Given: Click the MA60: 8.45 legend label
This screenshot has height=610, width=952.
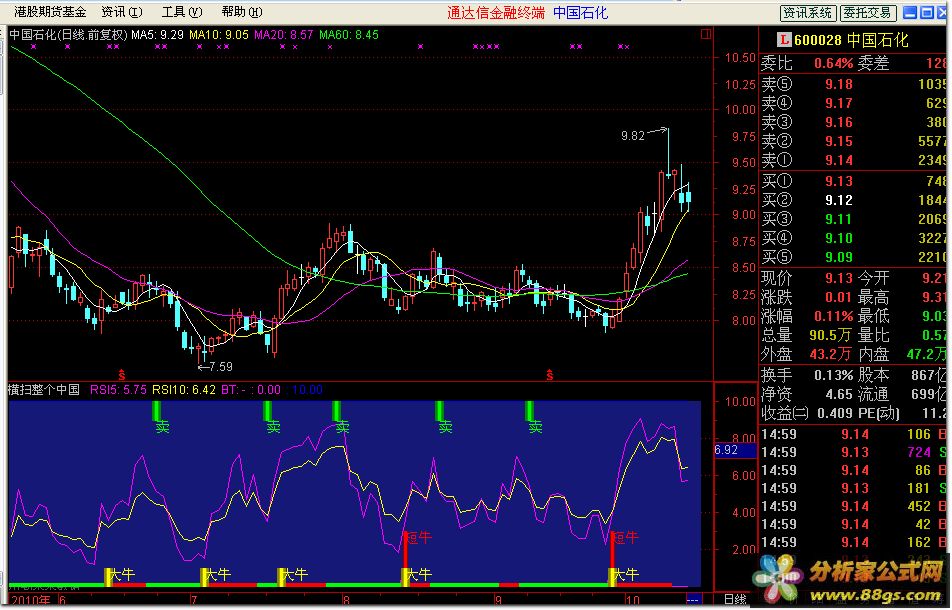Looking at the screenshot, I should pos(349,35).
